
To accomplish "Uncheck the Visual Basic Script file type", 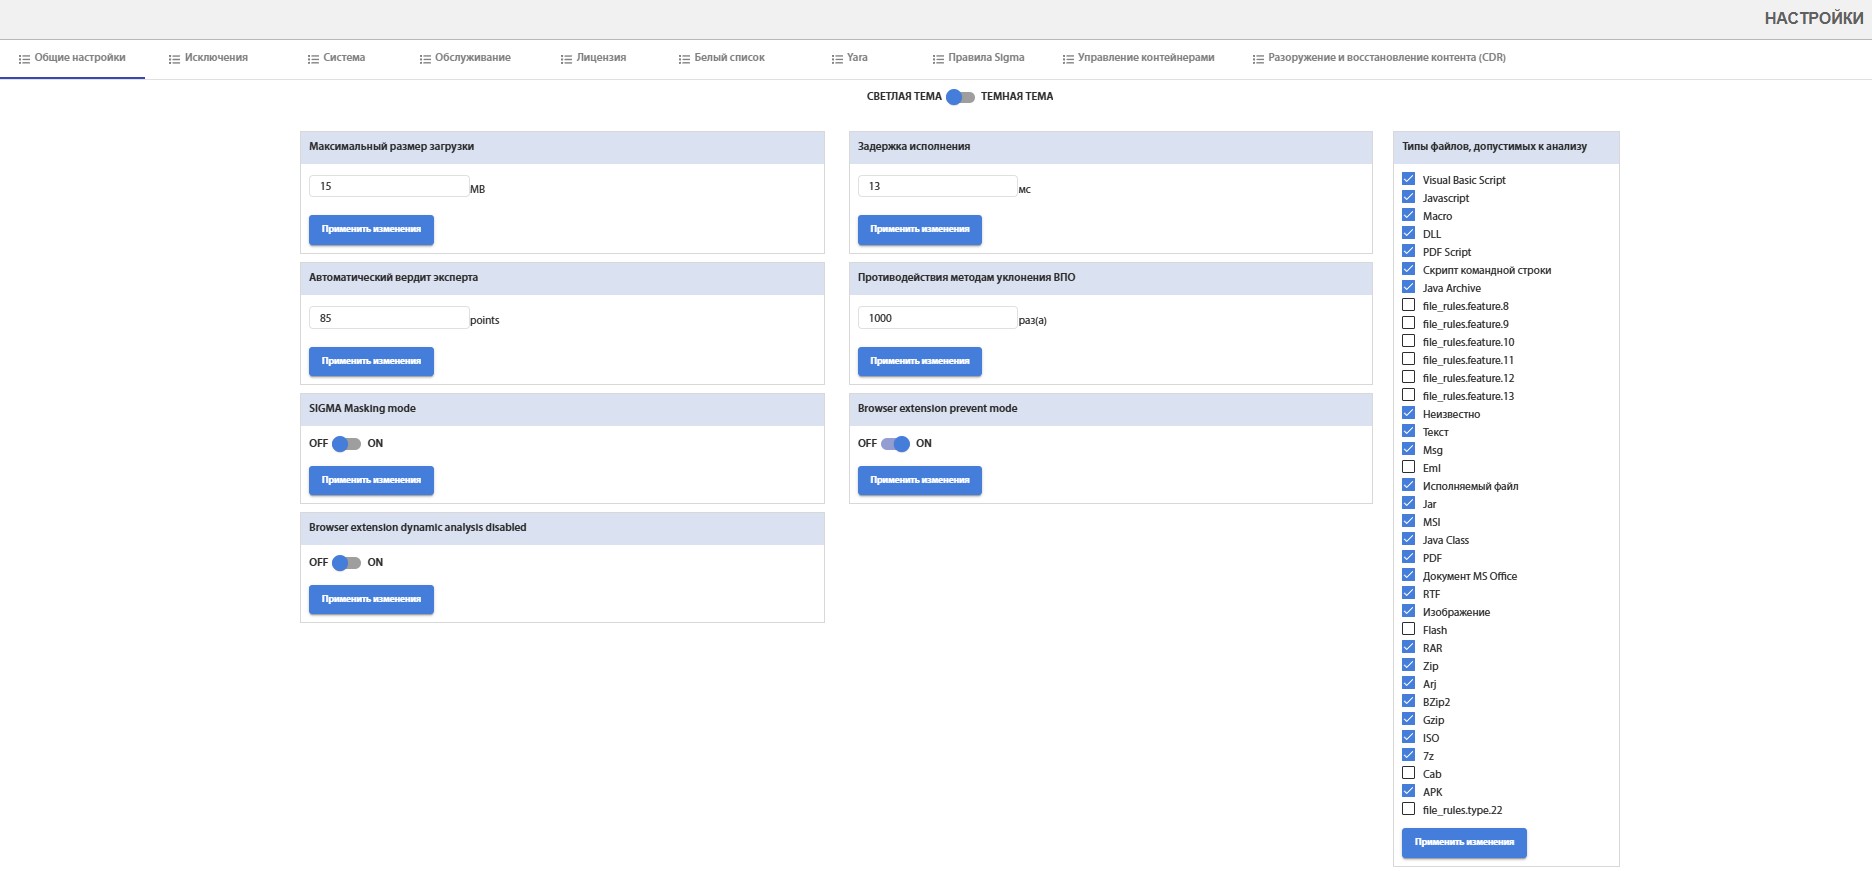I will [x=1408, y=180].
